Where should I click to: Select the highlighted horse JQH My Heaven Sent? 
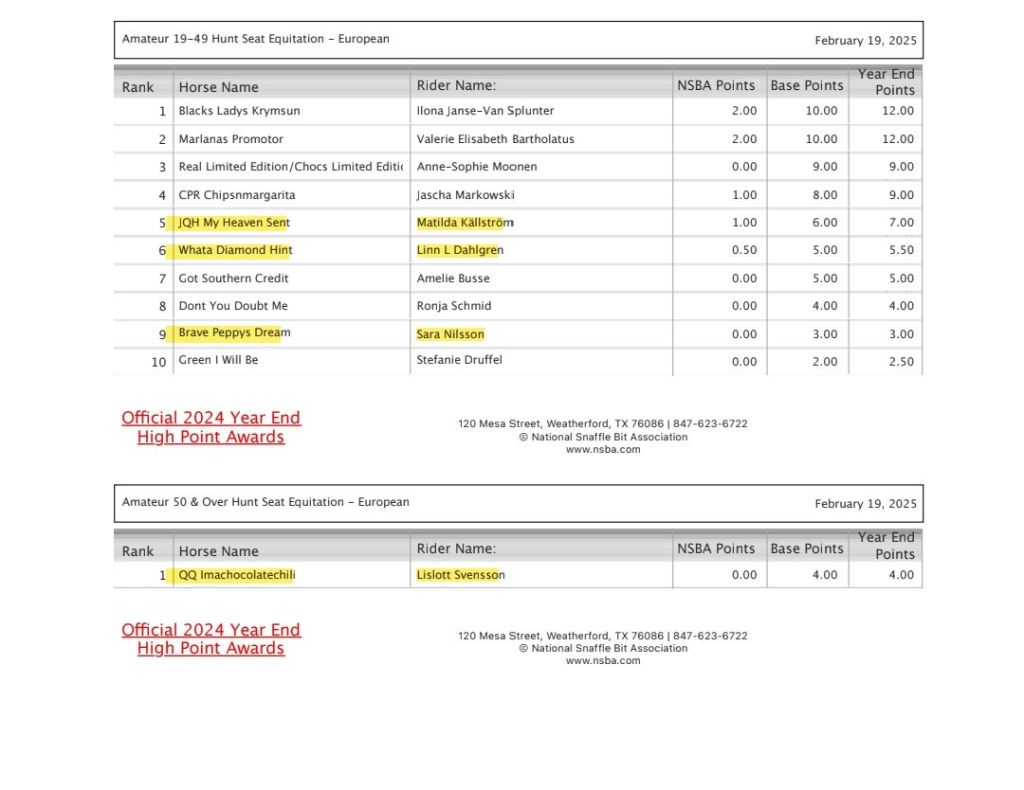point(234,223)
